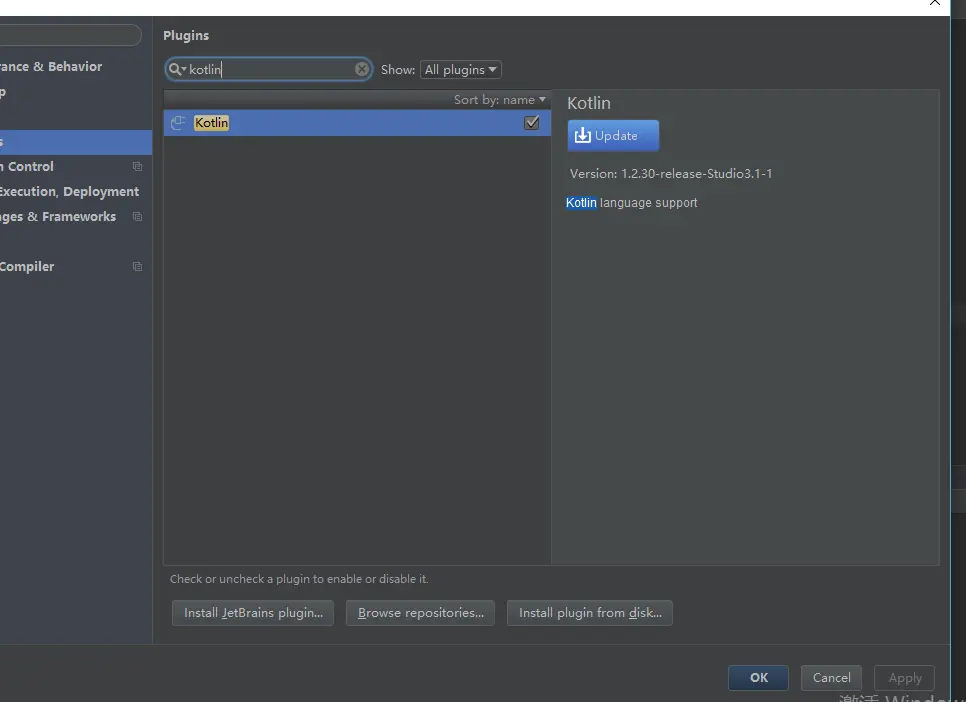Viewport: 966px width, 702px height.
Task: Click project-level icon beside Languages & Frameworks
Action: pos(137,216)
